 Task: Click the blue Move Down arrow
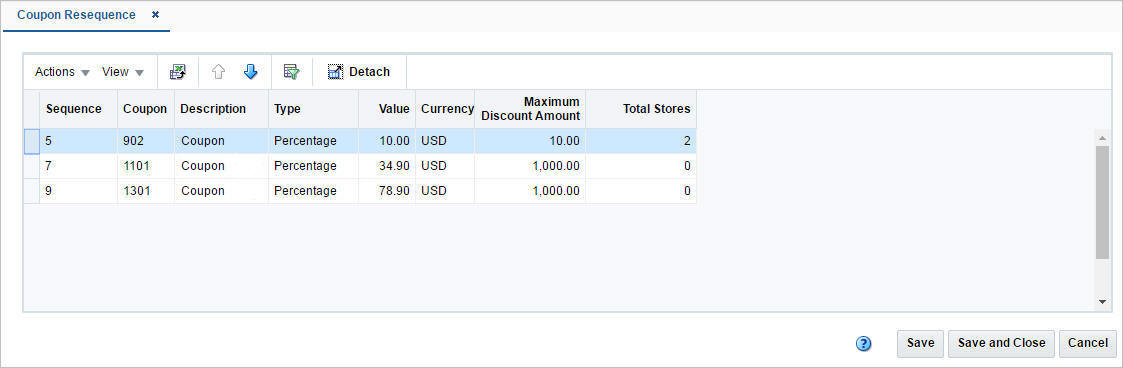250,72
